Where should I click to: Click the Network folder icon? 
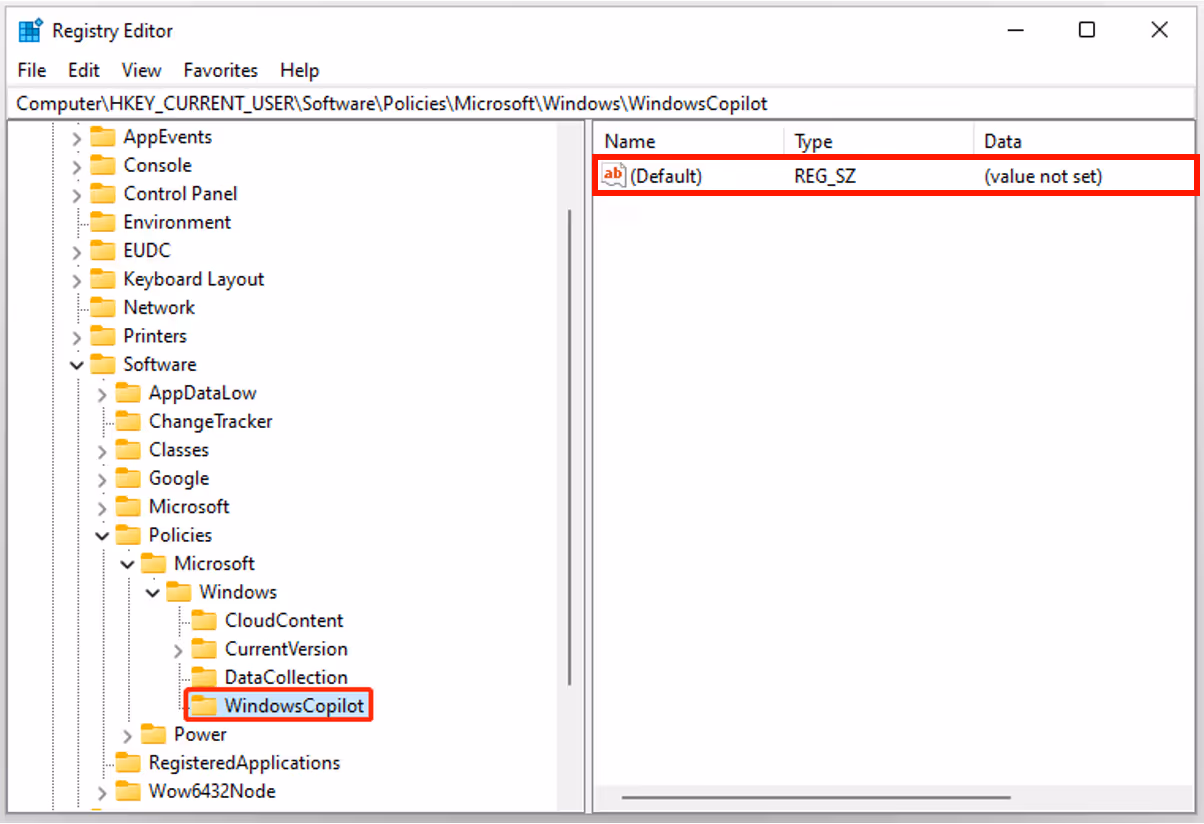click(x=103, y=307)
